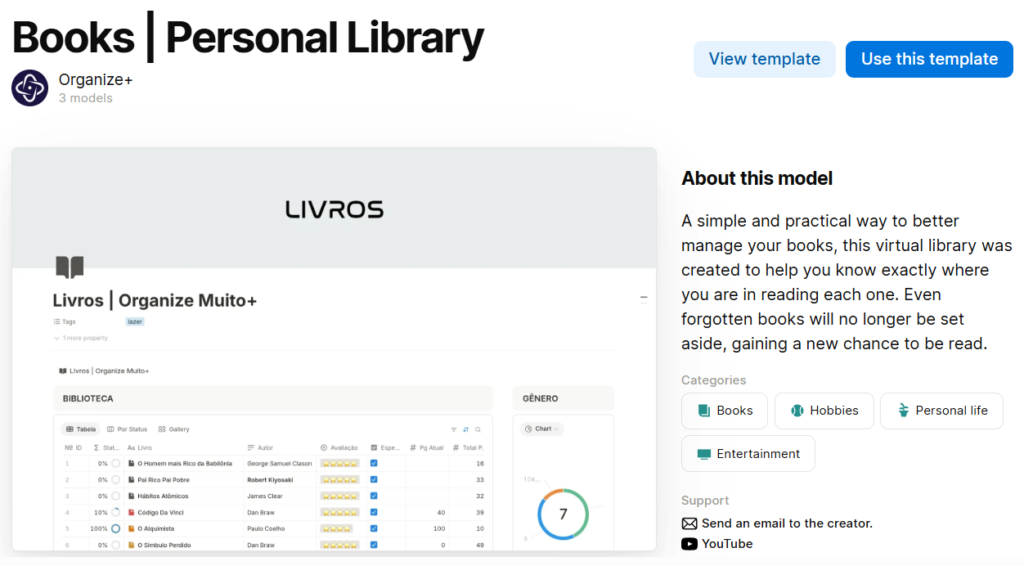
Task: Click the collapse dash beside the Livros page title
Action: [x=643, y=298]
